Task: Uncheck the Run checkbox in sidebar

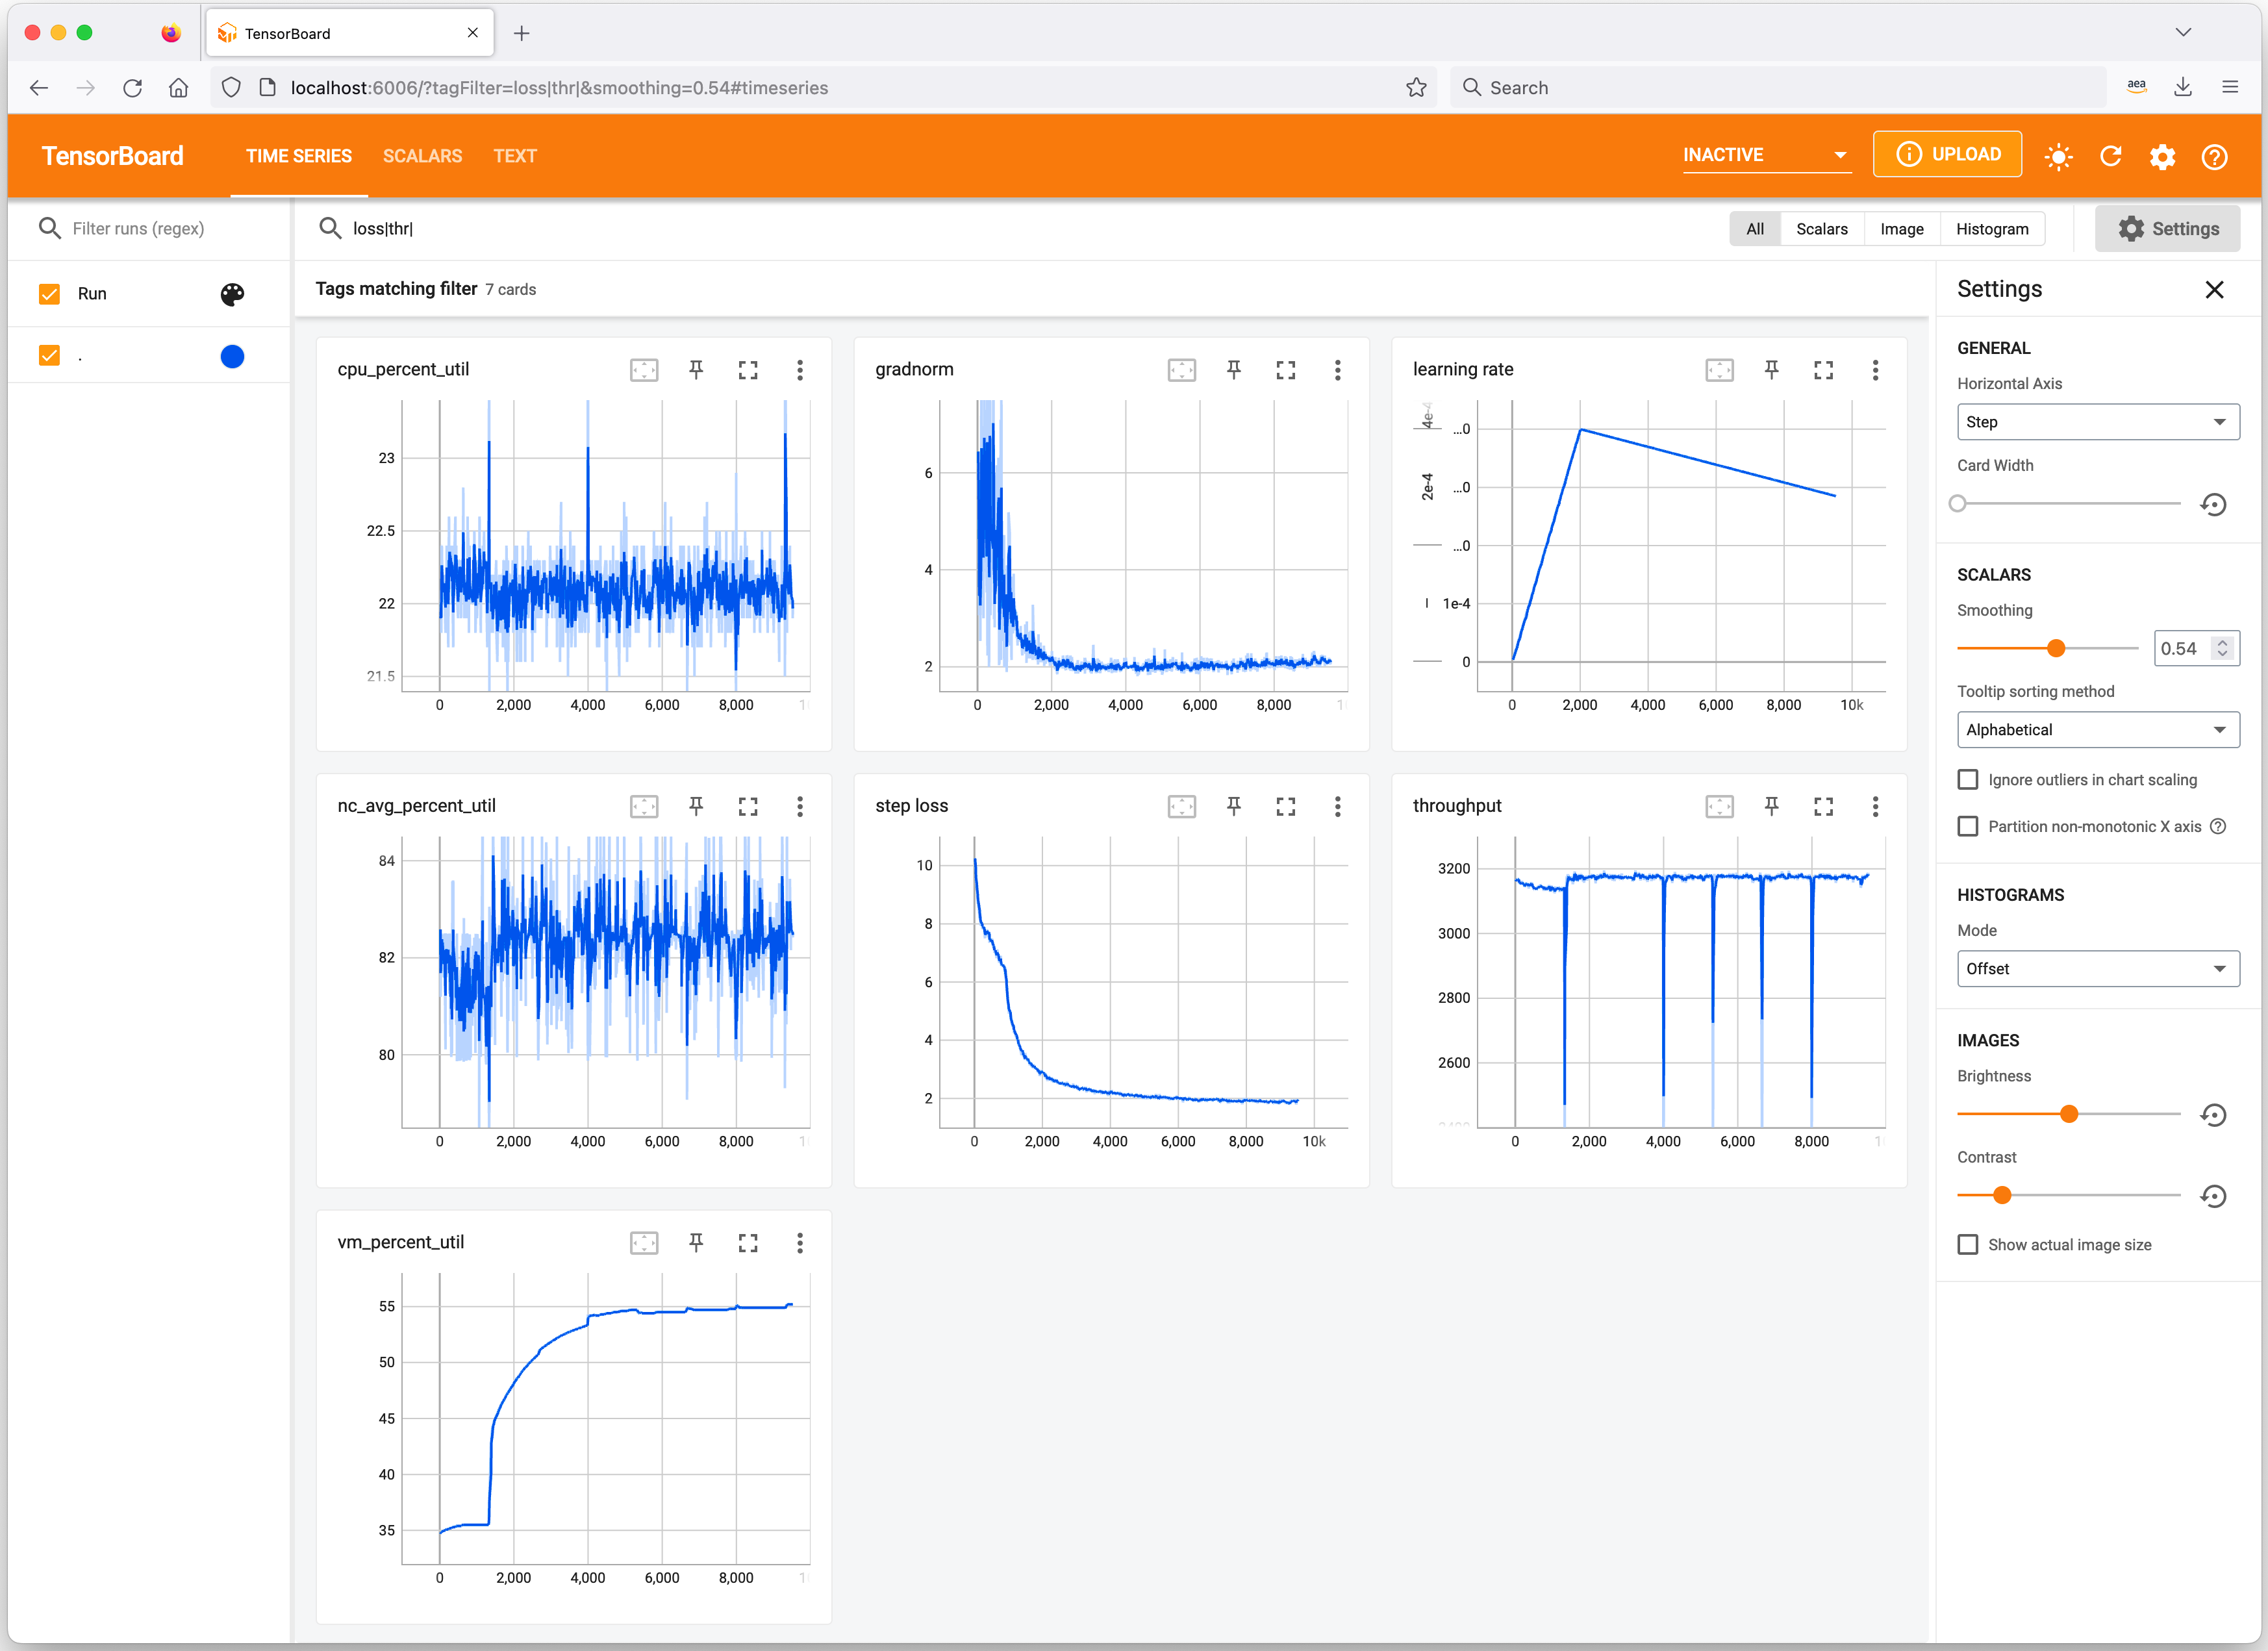Action: (49, 293)
